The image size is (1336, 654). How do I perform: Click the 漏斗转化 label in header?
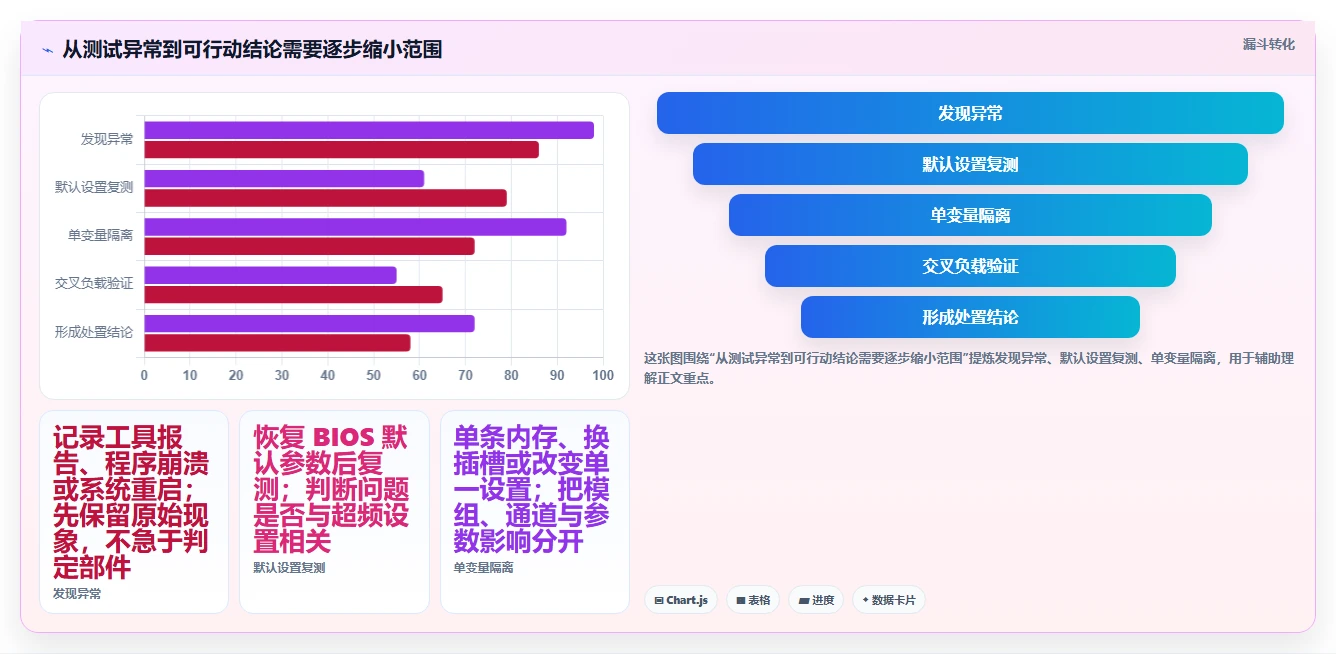[1268, 44]
